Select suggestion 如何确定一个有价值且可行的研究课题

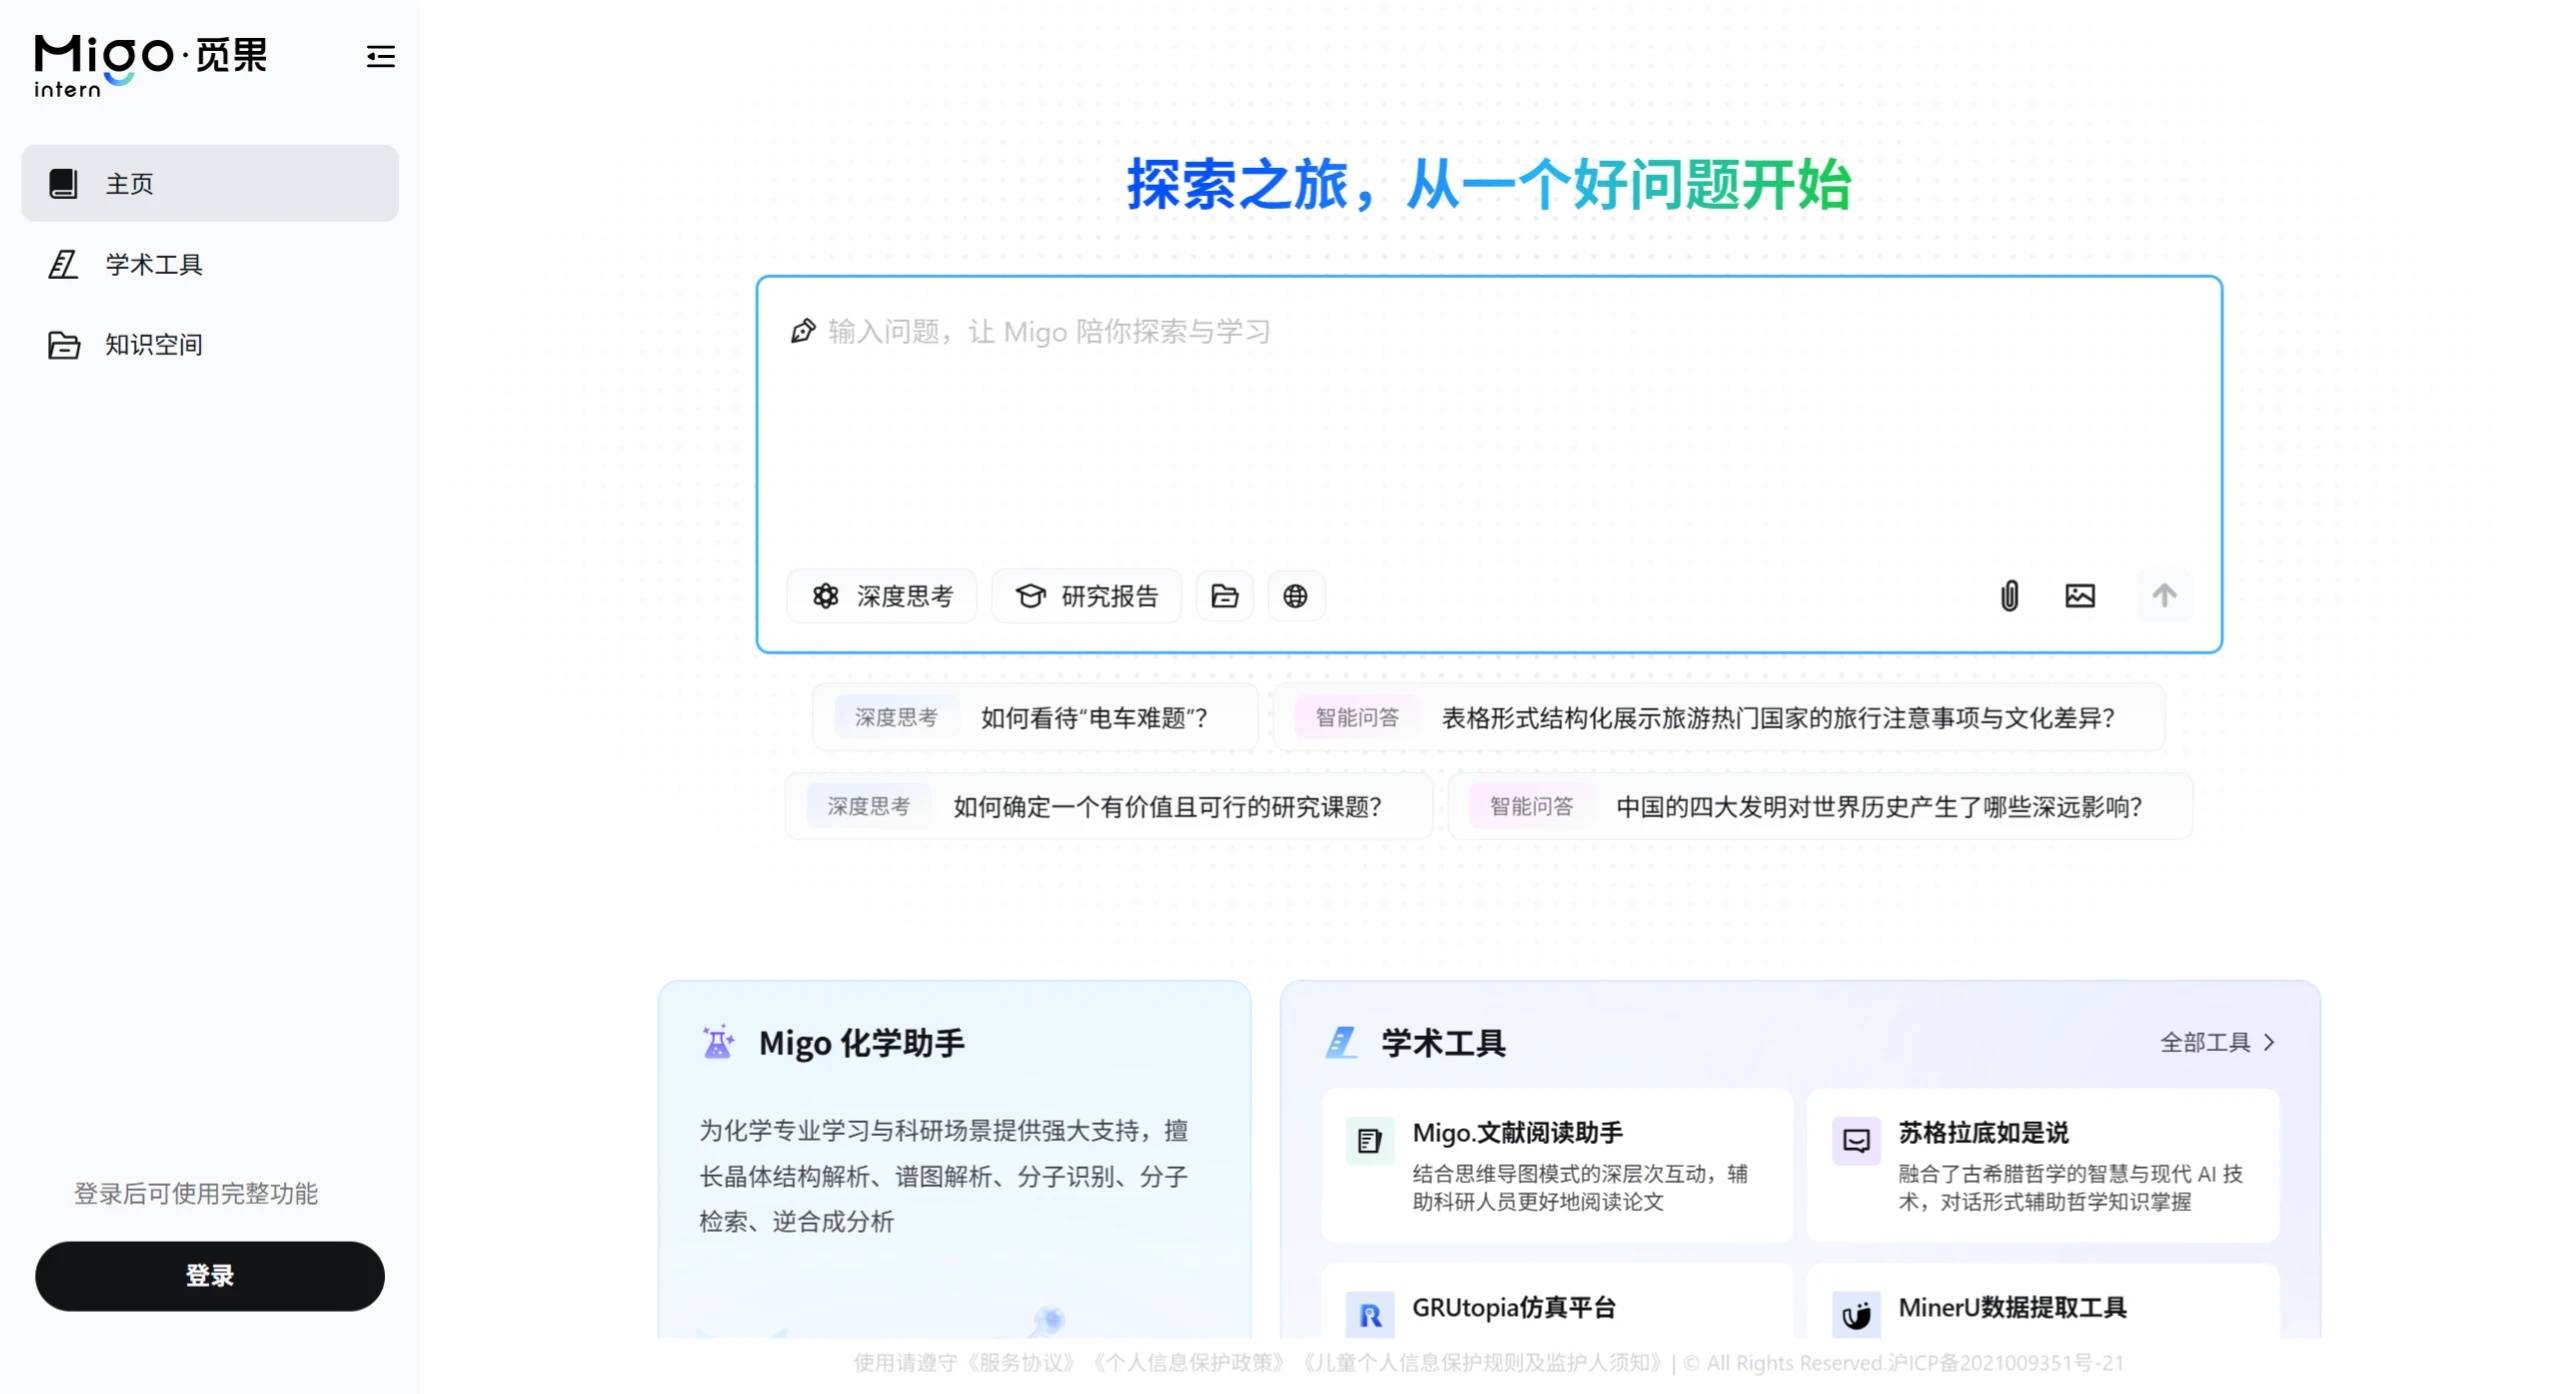point(1108,806)
